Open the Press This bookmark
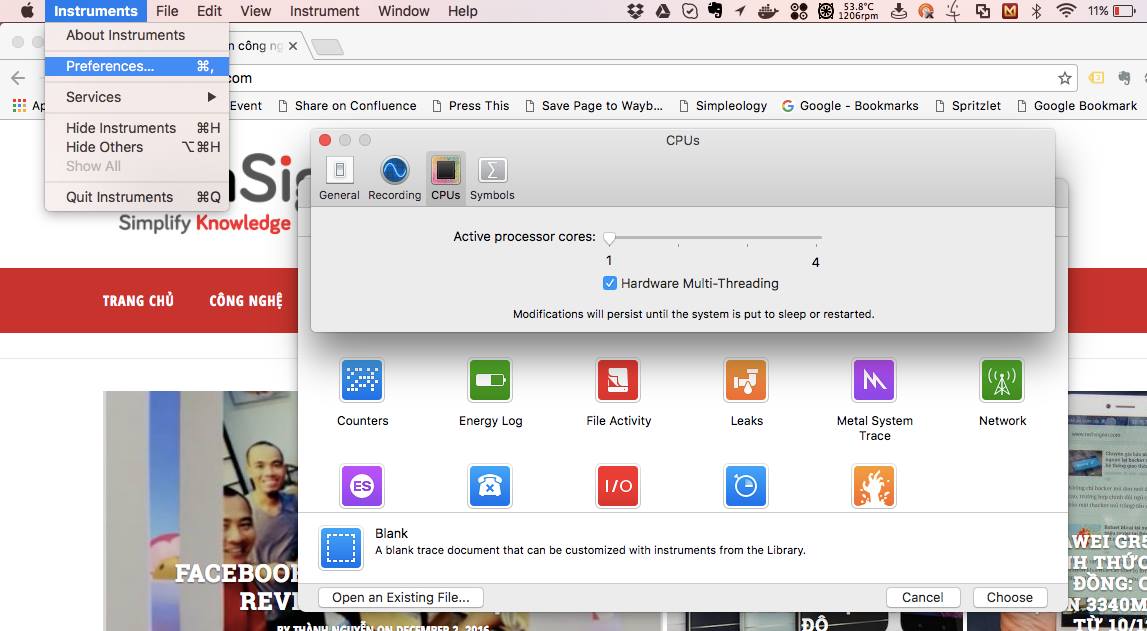The image size is (1147, 631). 470,106
